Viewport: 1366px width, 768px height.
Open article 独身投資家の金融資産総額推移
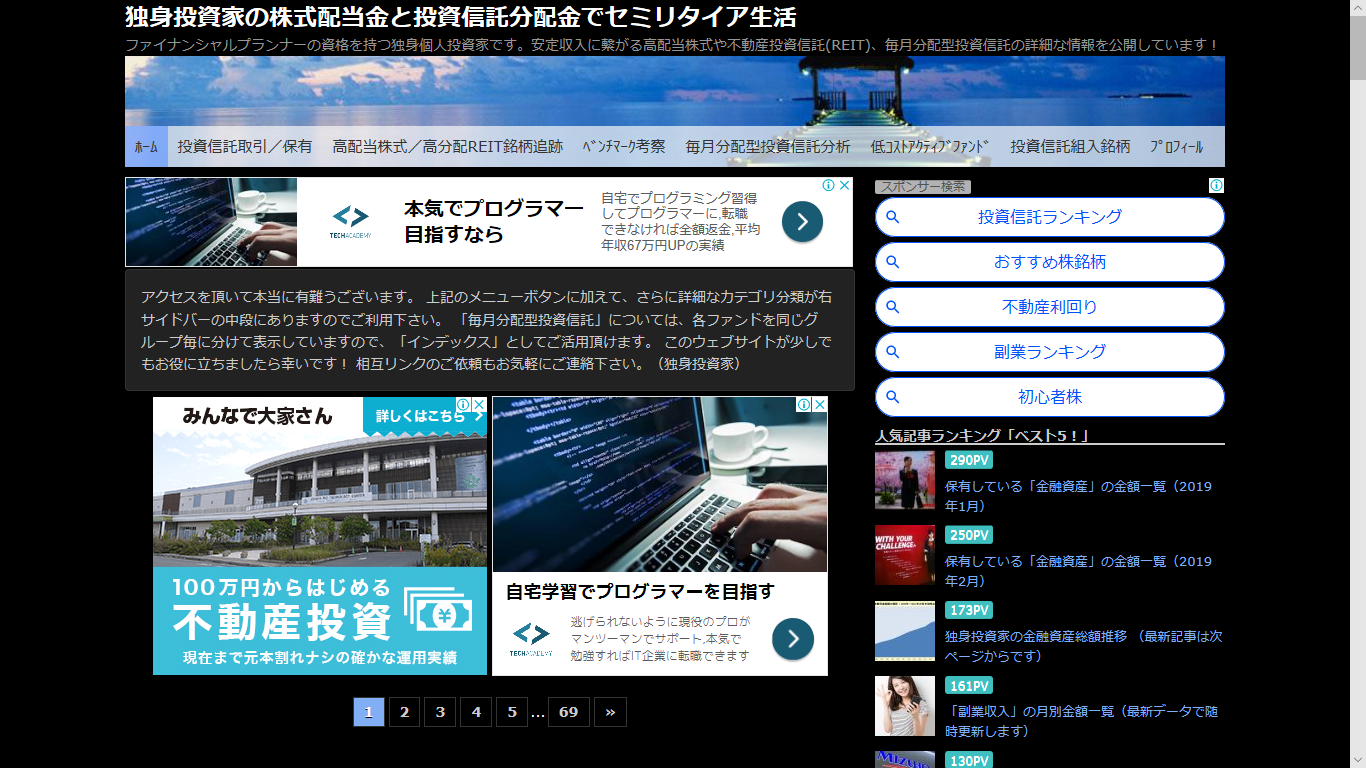(1084, 646)
